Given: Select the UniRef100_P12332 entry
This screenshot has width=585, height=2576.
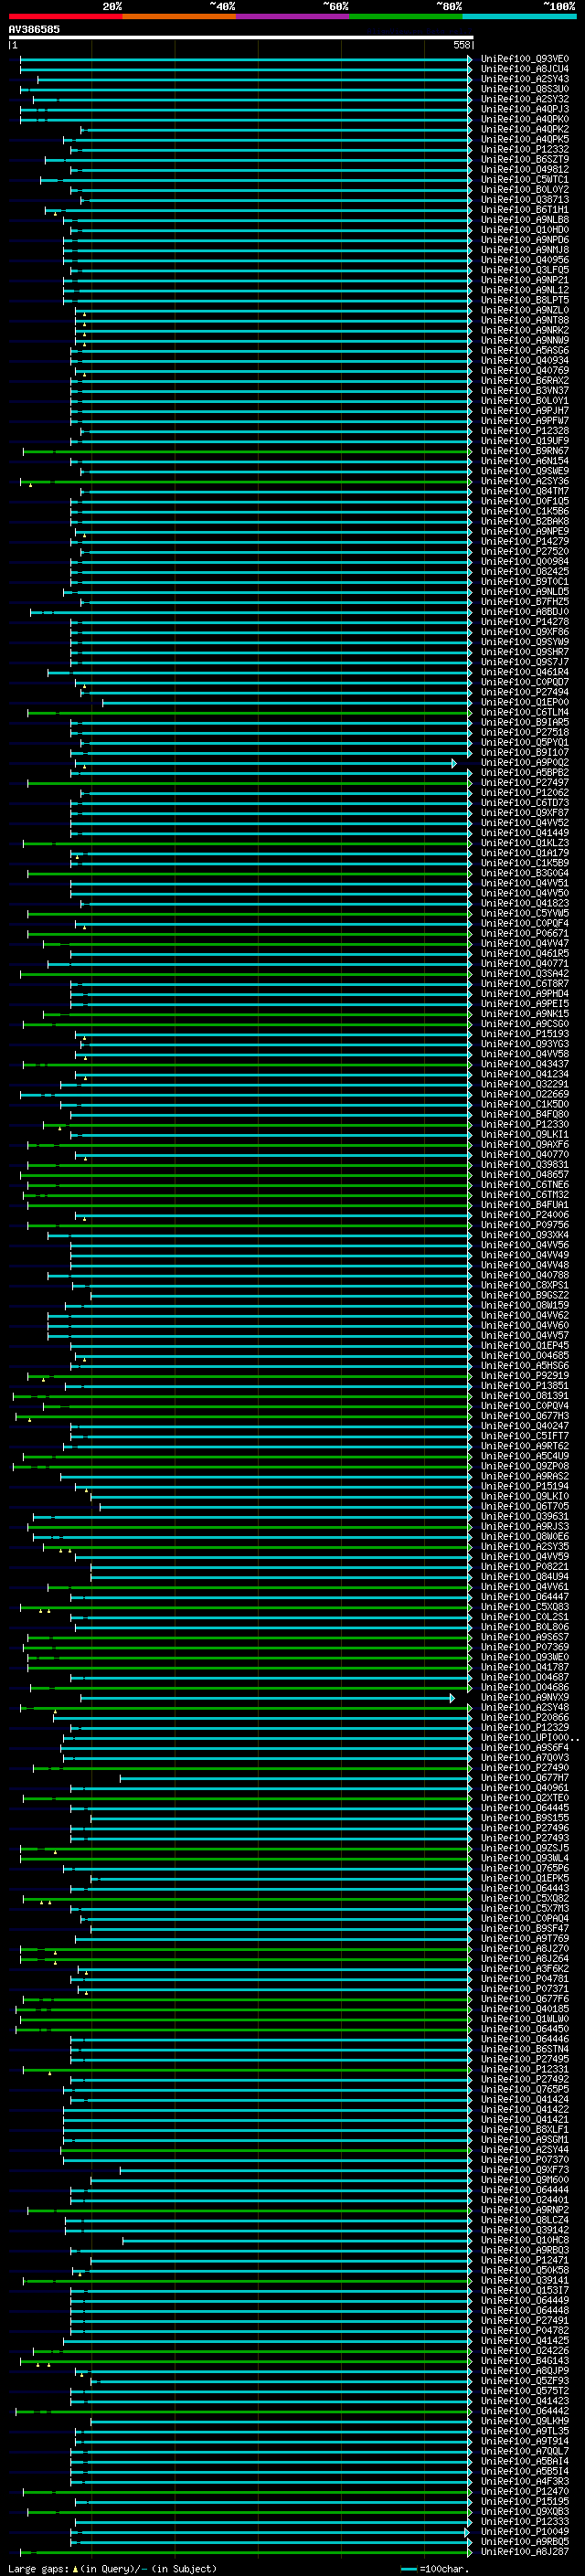Looking at the screenshot, I should pos(524,150).
